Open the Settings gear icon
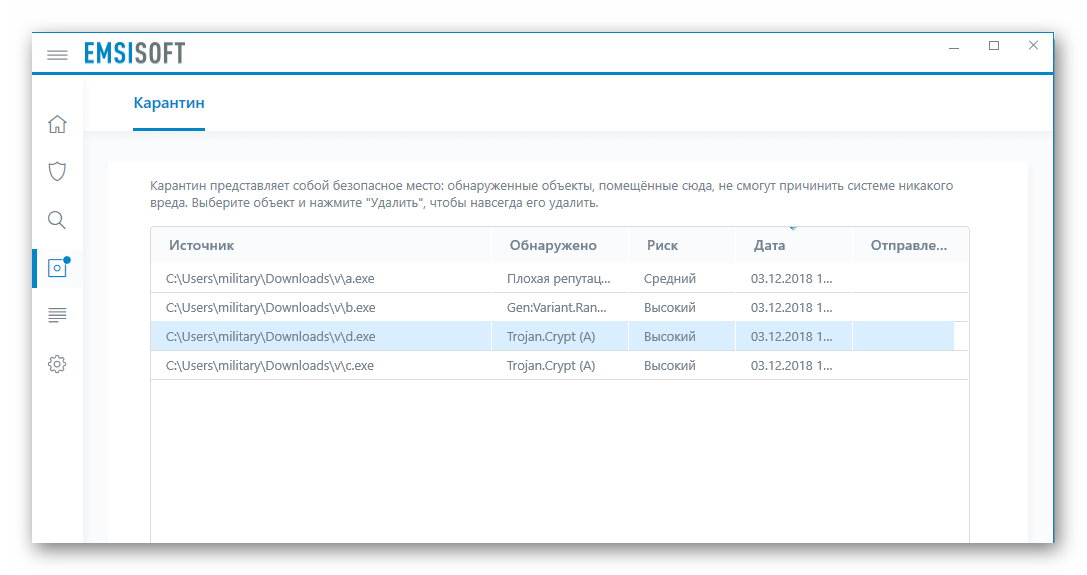 pos(57,363)
